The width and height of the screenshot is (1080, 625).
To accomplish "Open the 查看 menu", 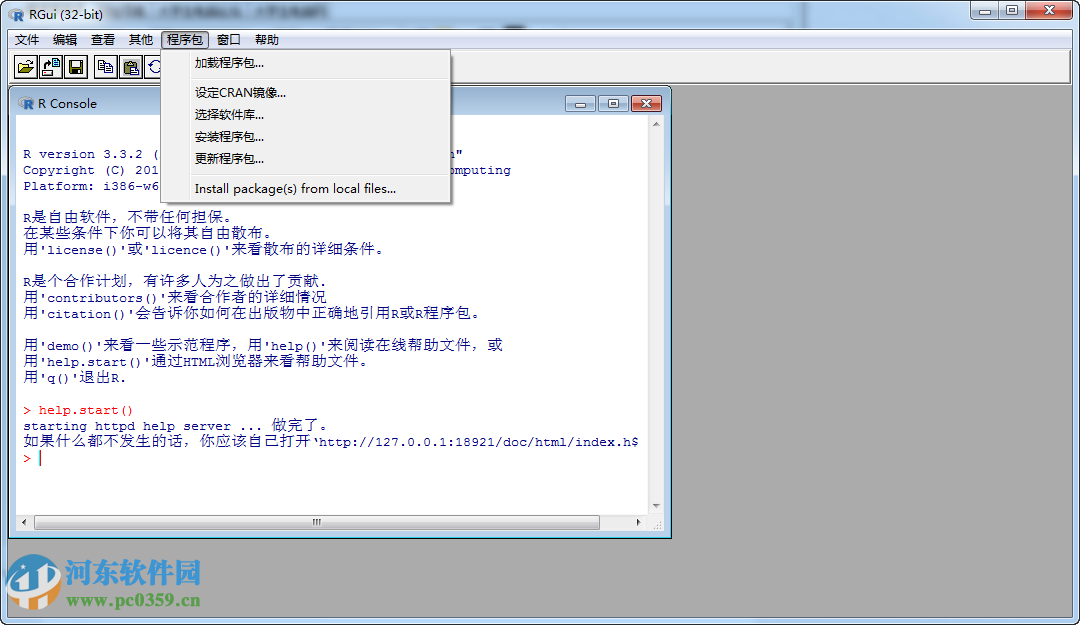I will click(x=103, y=40).
